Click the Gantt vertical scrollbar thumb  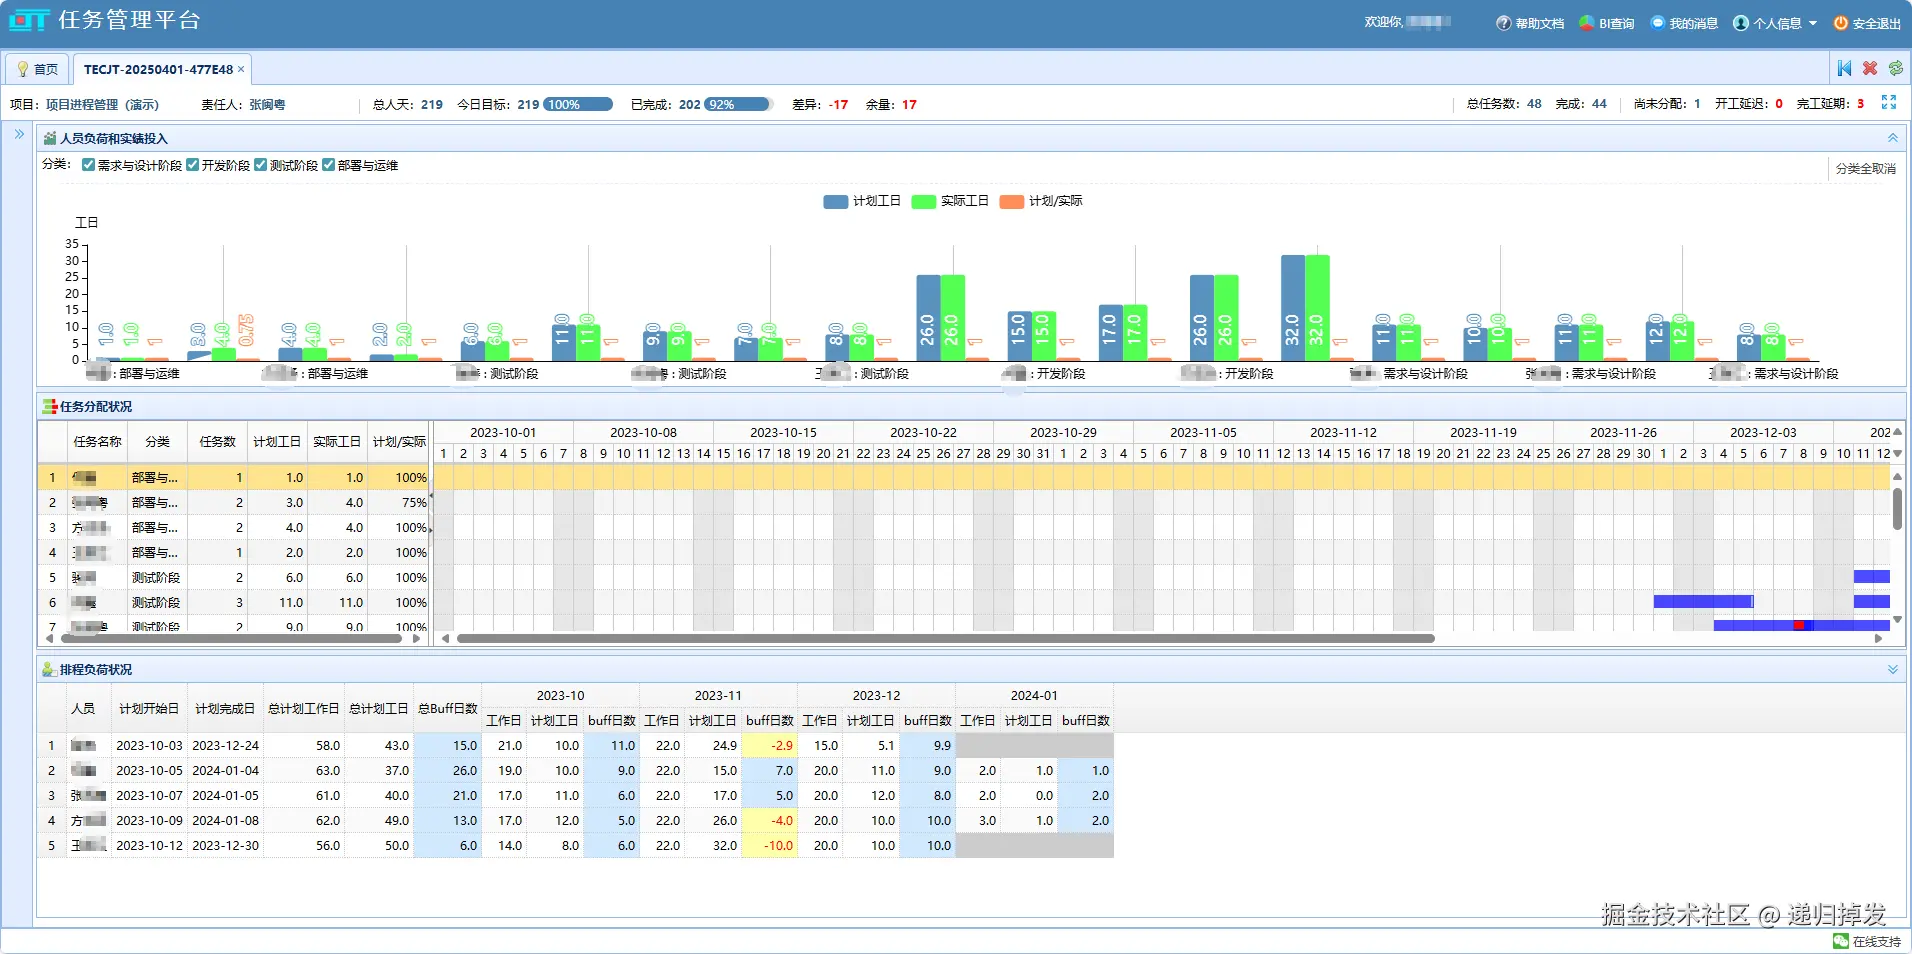1897,508
